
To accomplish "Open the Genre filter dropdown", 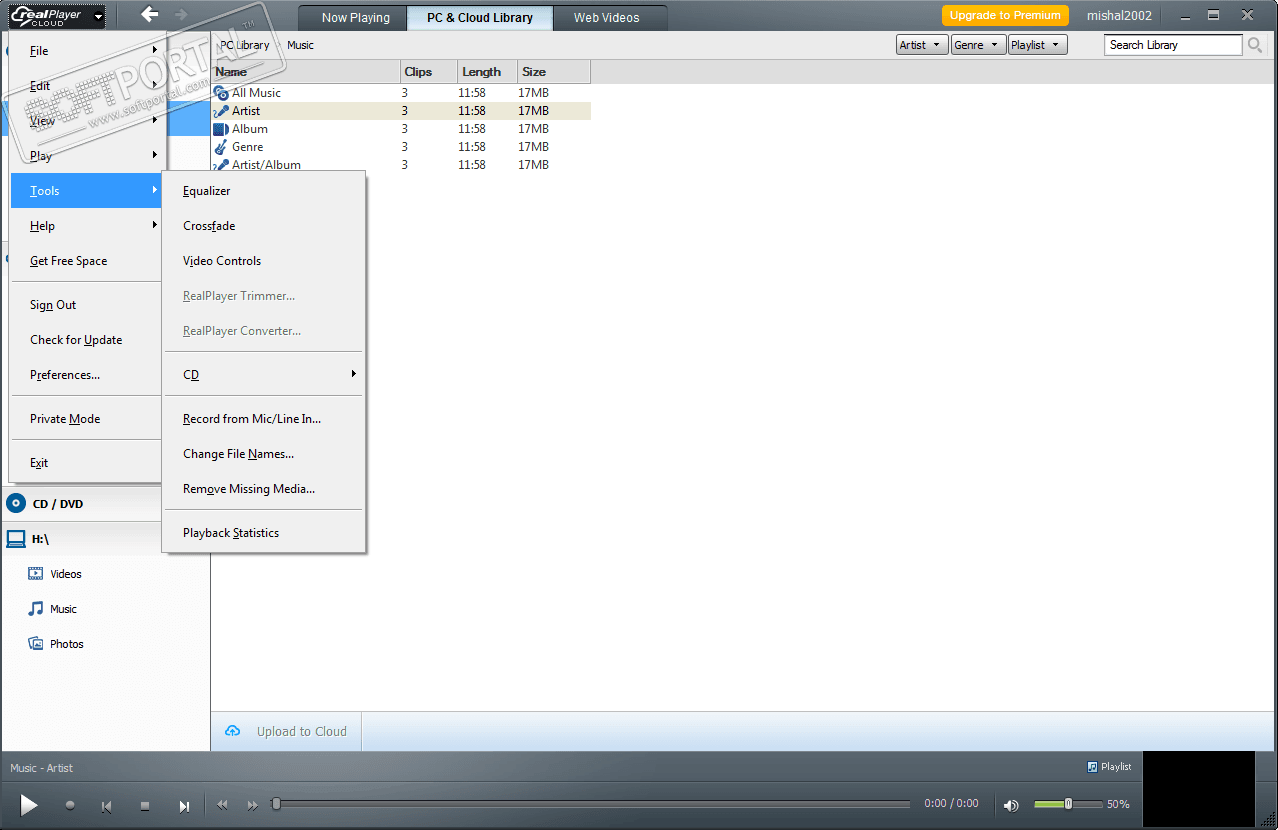I will [x=978, y=45].
